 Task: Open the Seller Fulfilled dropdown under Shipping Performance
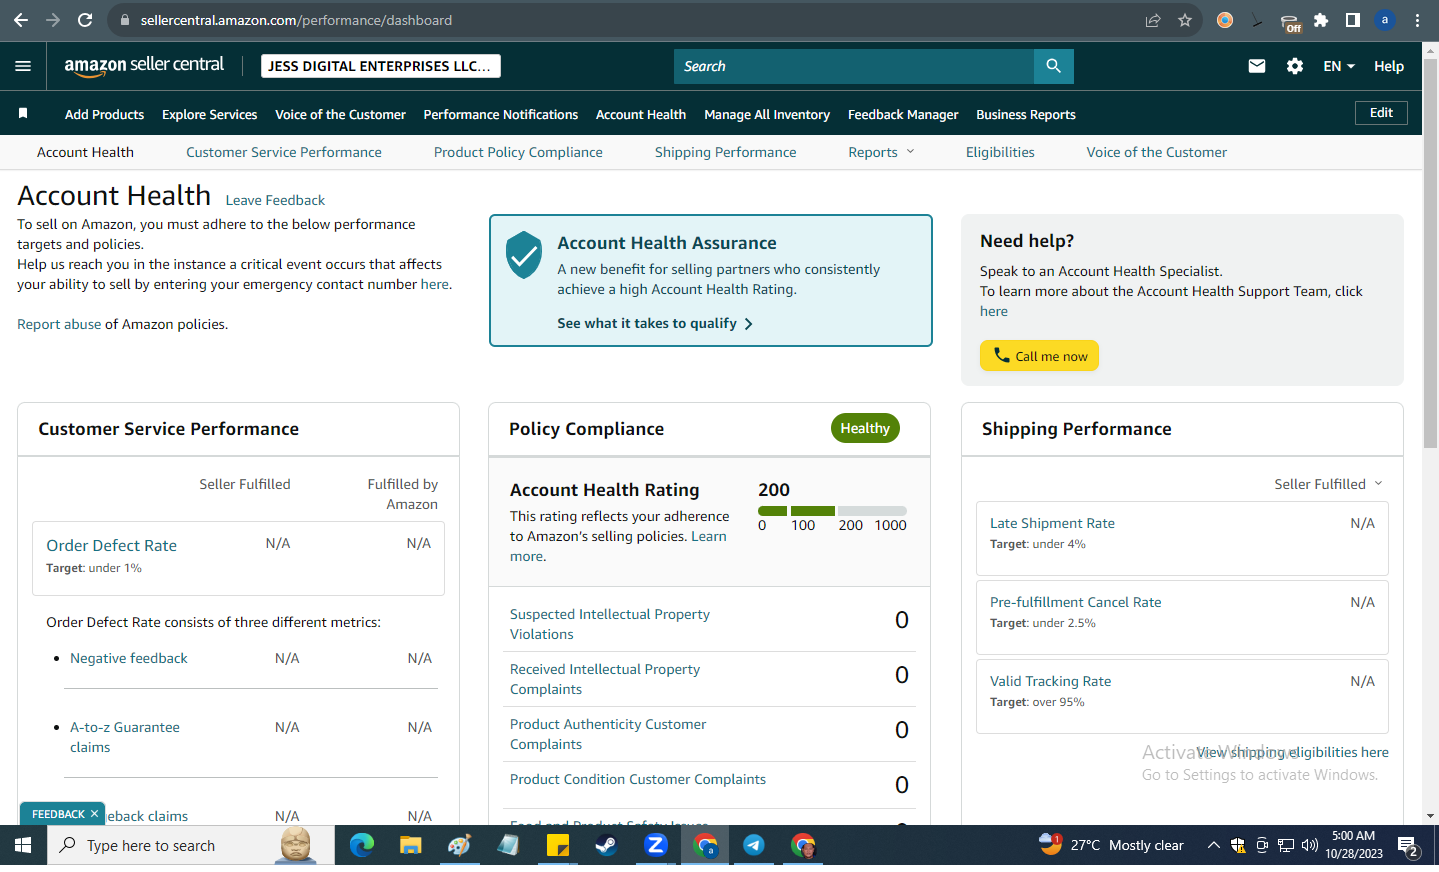click(x=1328, y=484)
